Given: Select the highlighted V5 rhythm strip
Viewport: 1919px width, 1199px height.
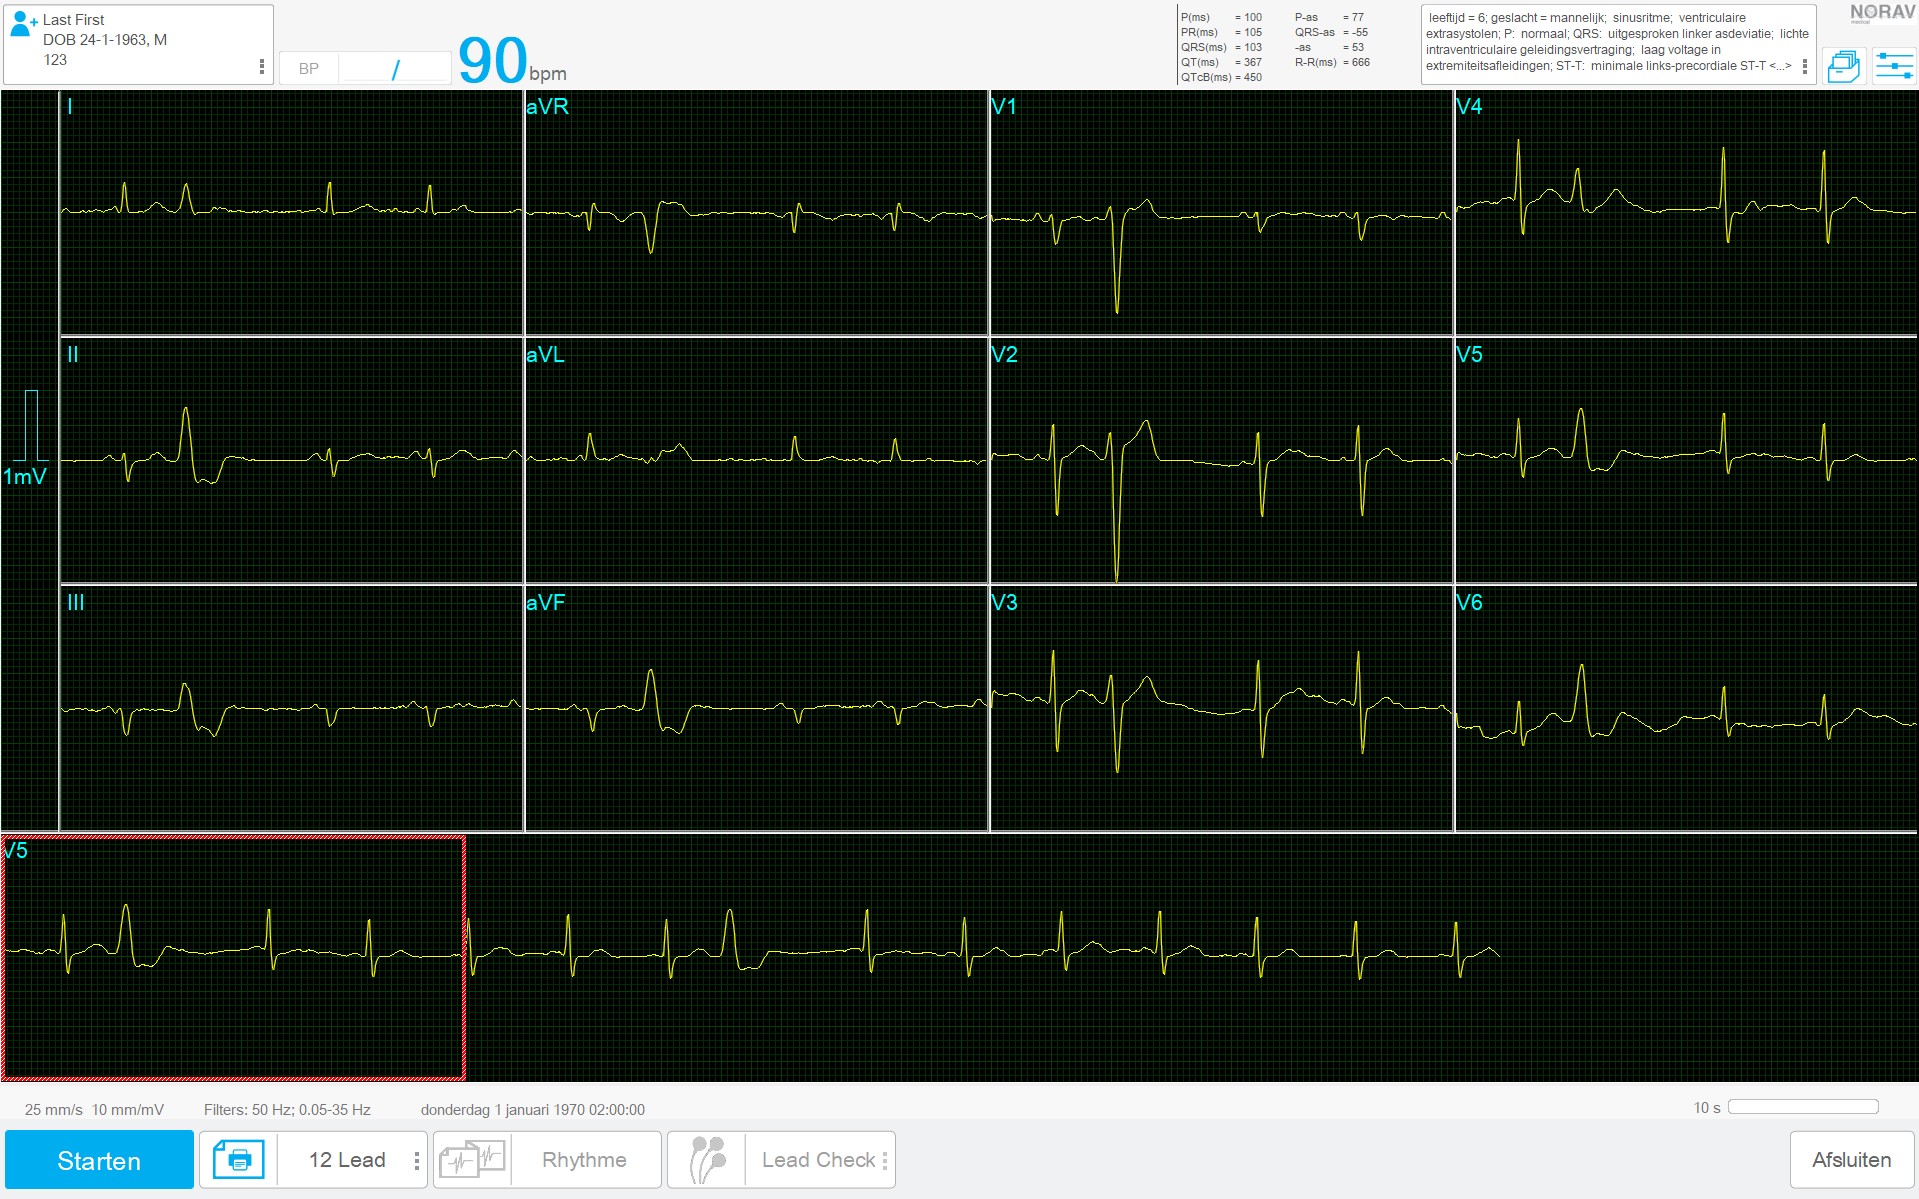Looking at the screenshot, I should (233, 955).
